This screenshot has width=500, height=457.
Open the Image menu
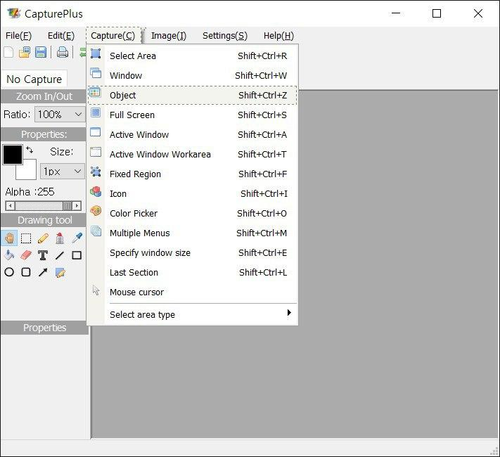point(169,36)
